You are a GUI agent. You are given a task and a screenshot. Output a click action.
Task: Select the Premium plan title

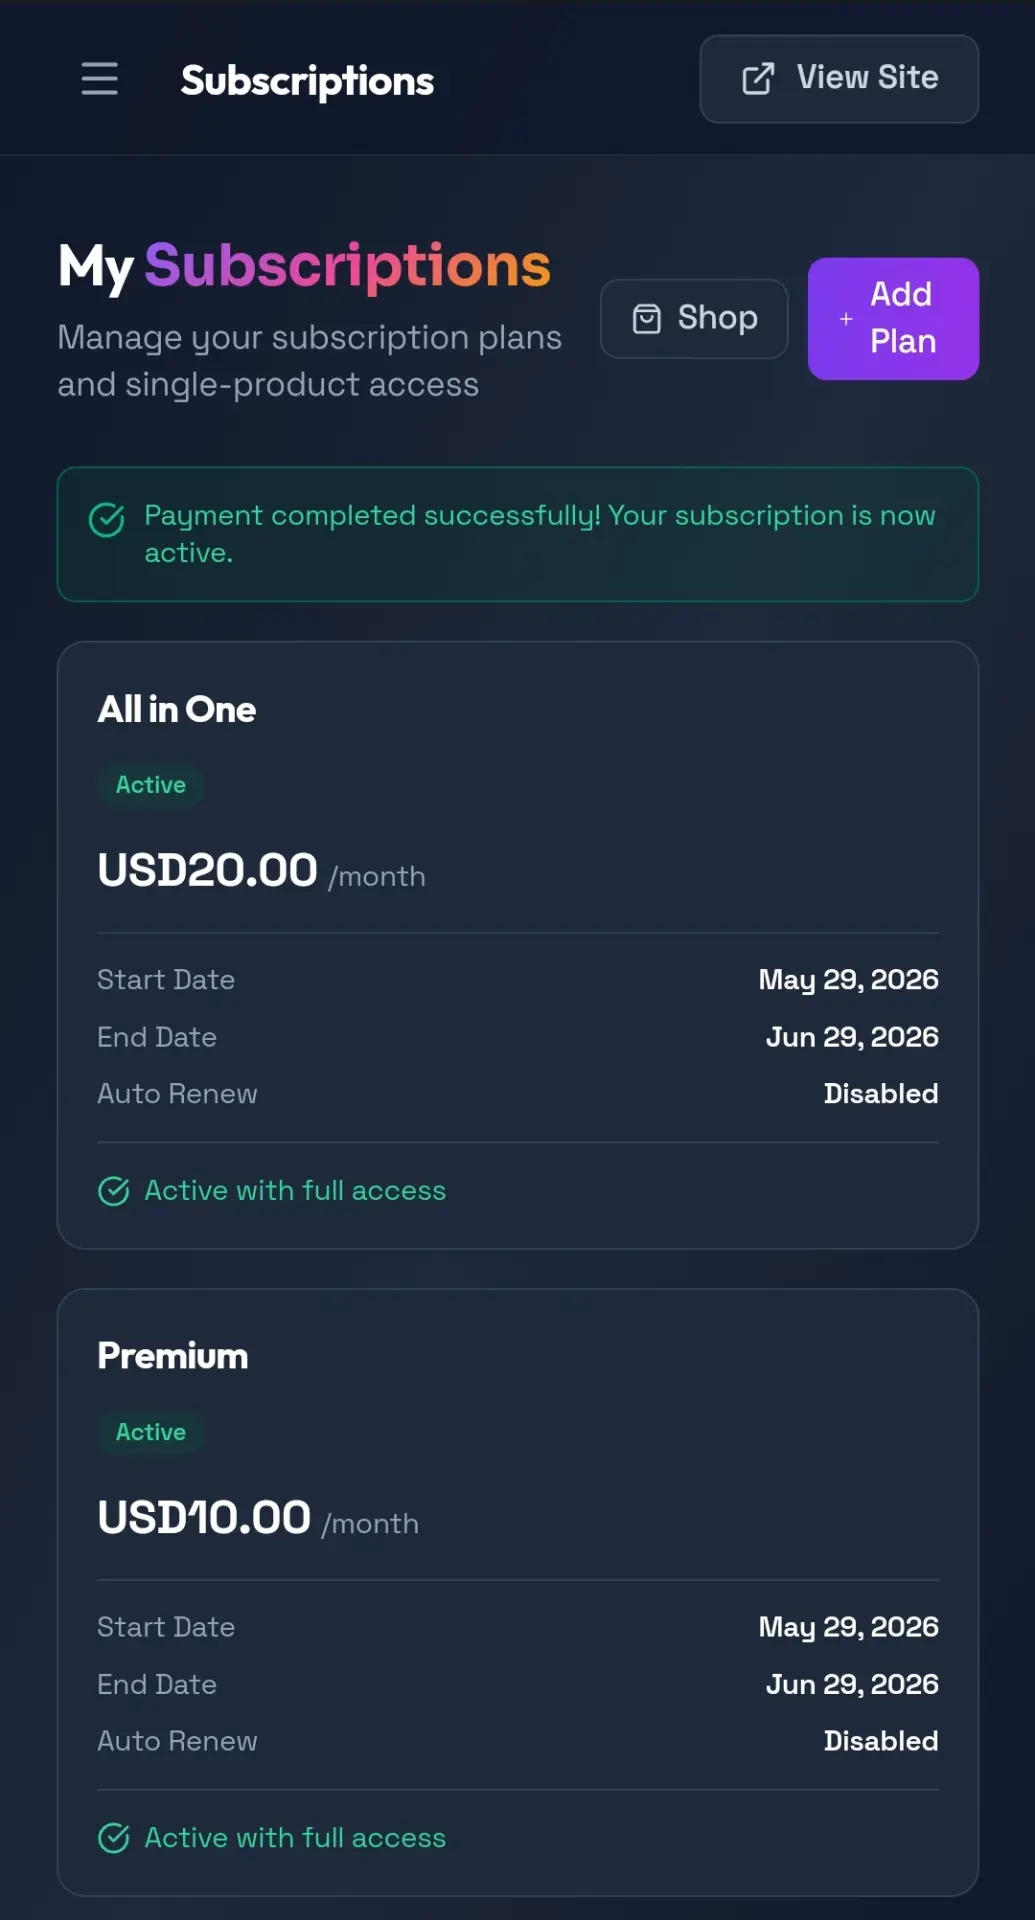173,1357
